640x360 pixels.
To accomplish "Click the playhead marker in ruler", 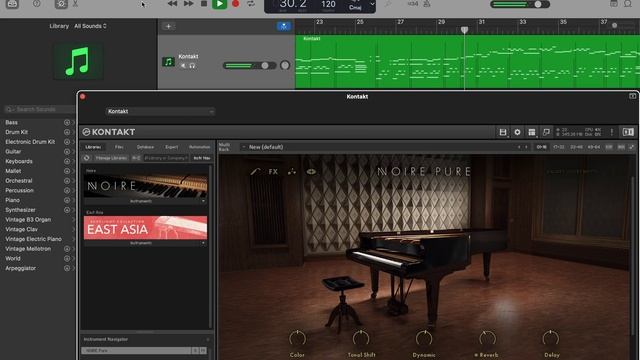I will 464,30.
